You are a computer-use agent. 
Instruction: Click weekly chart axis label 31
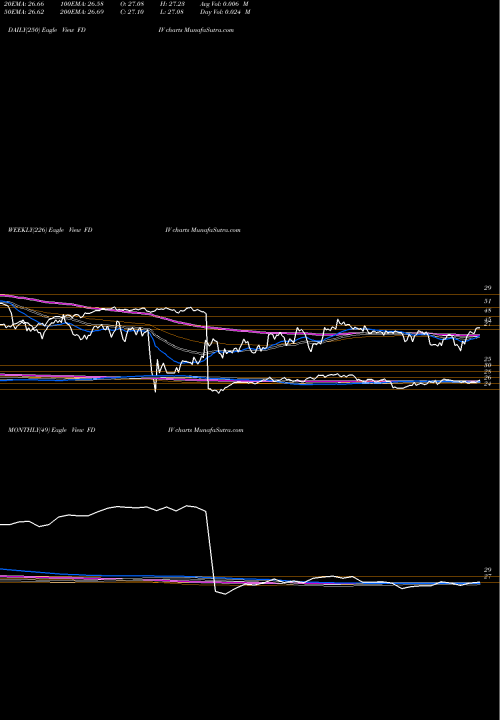click(x=487, y=301)
